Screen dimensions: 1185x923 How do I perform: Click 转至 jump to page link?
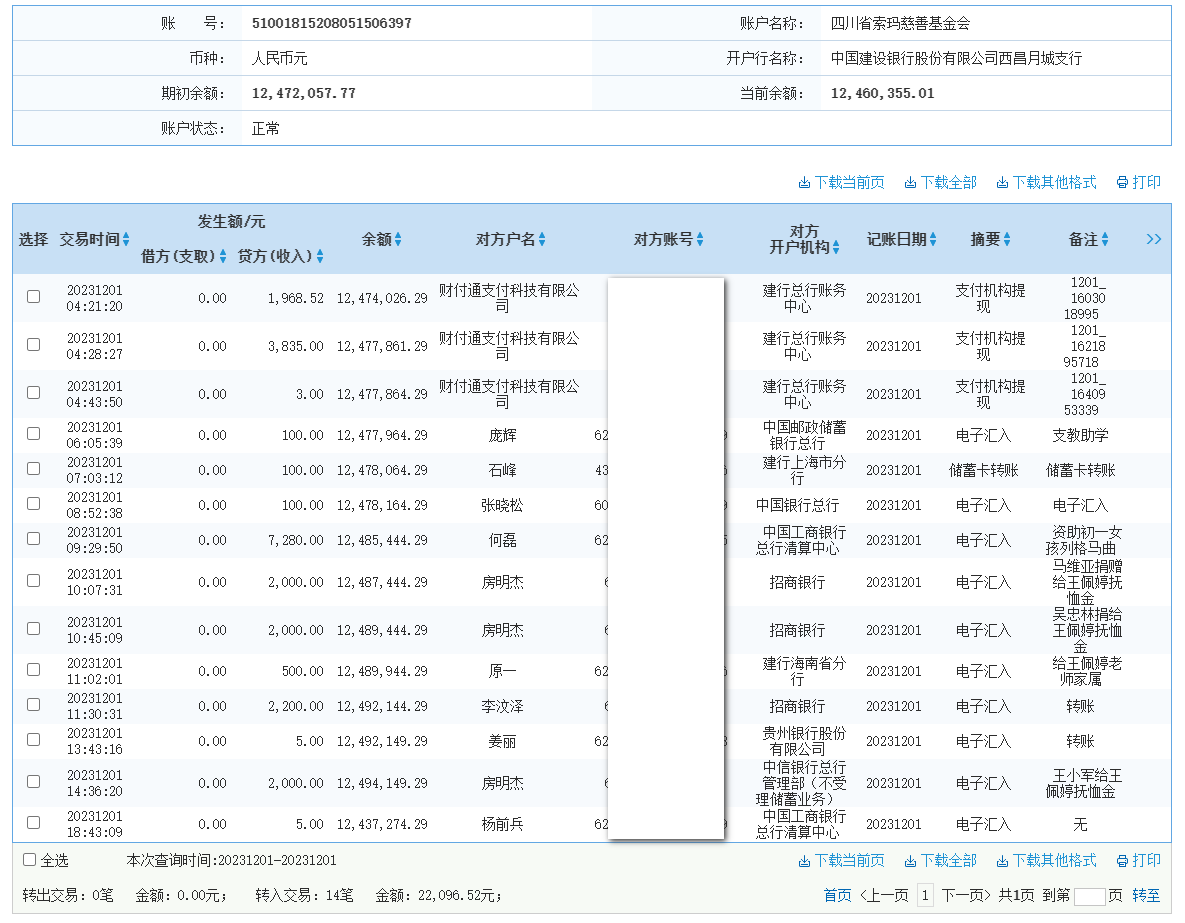point(1146,896)
